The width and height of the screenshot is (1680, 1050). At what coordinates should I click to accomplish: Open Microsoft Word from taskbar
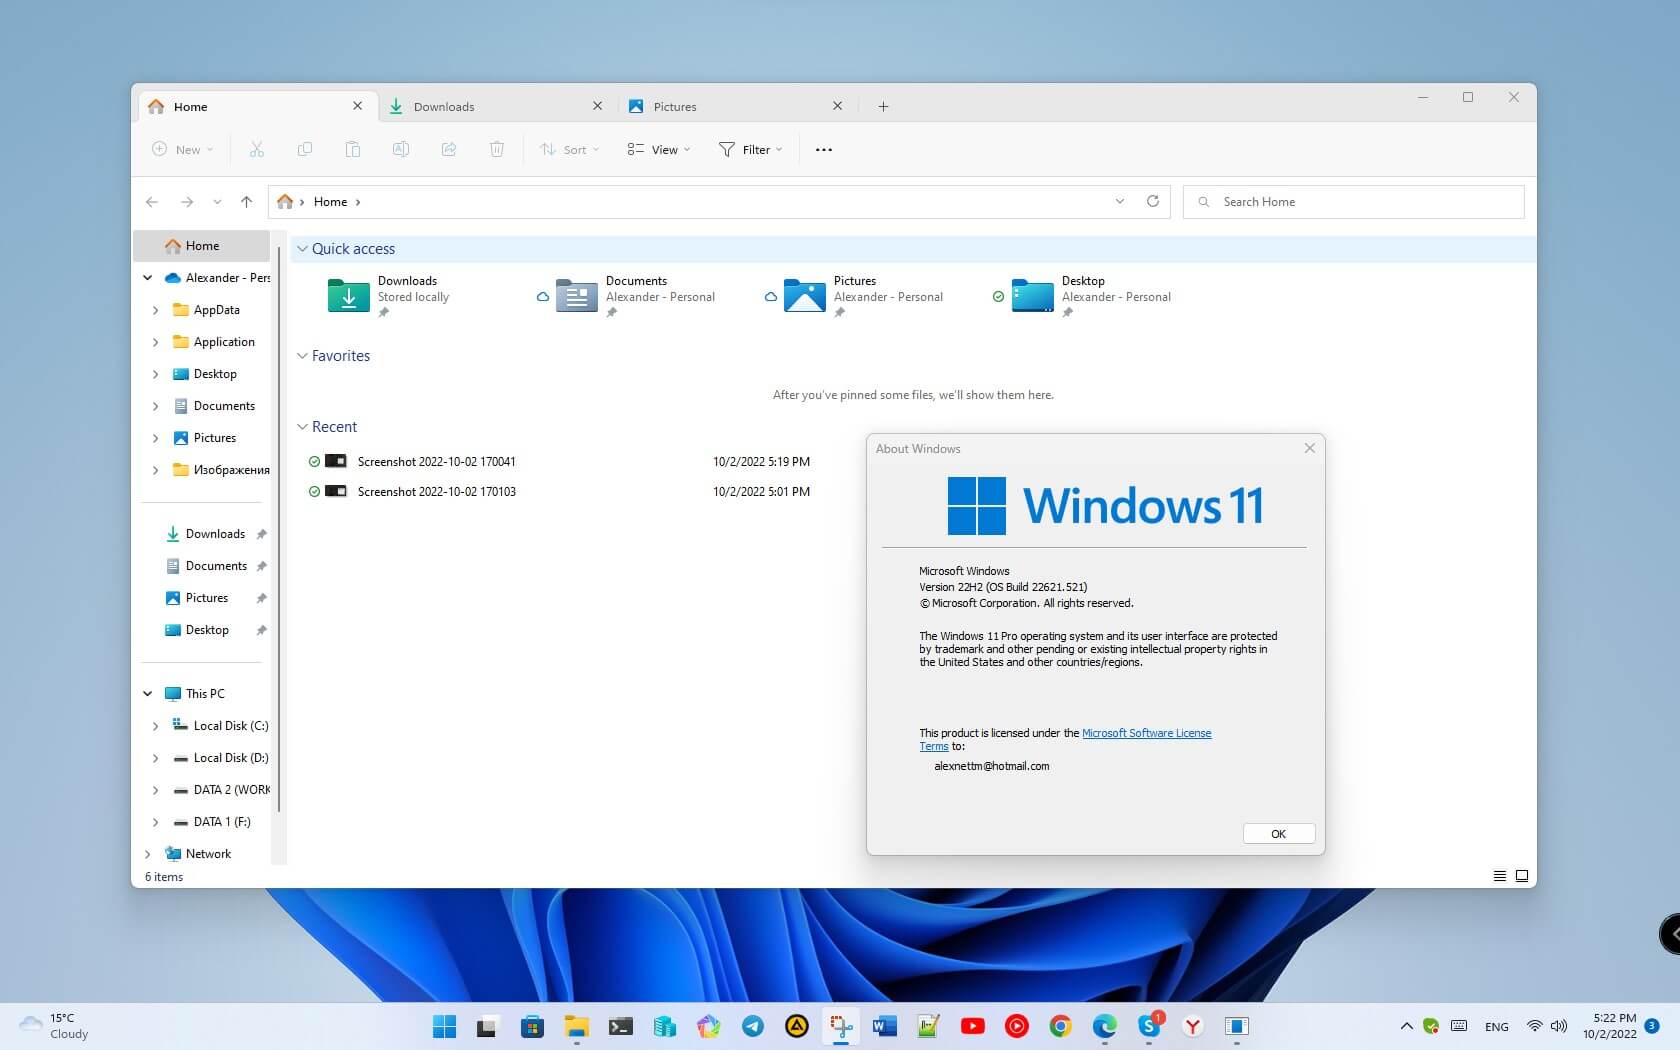pyautogui.click(x=885, y=1026)
